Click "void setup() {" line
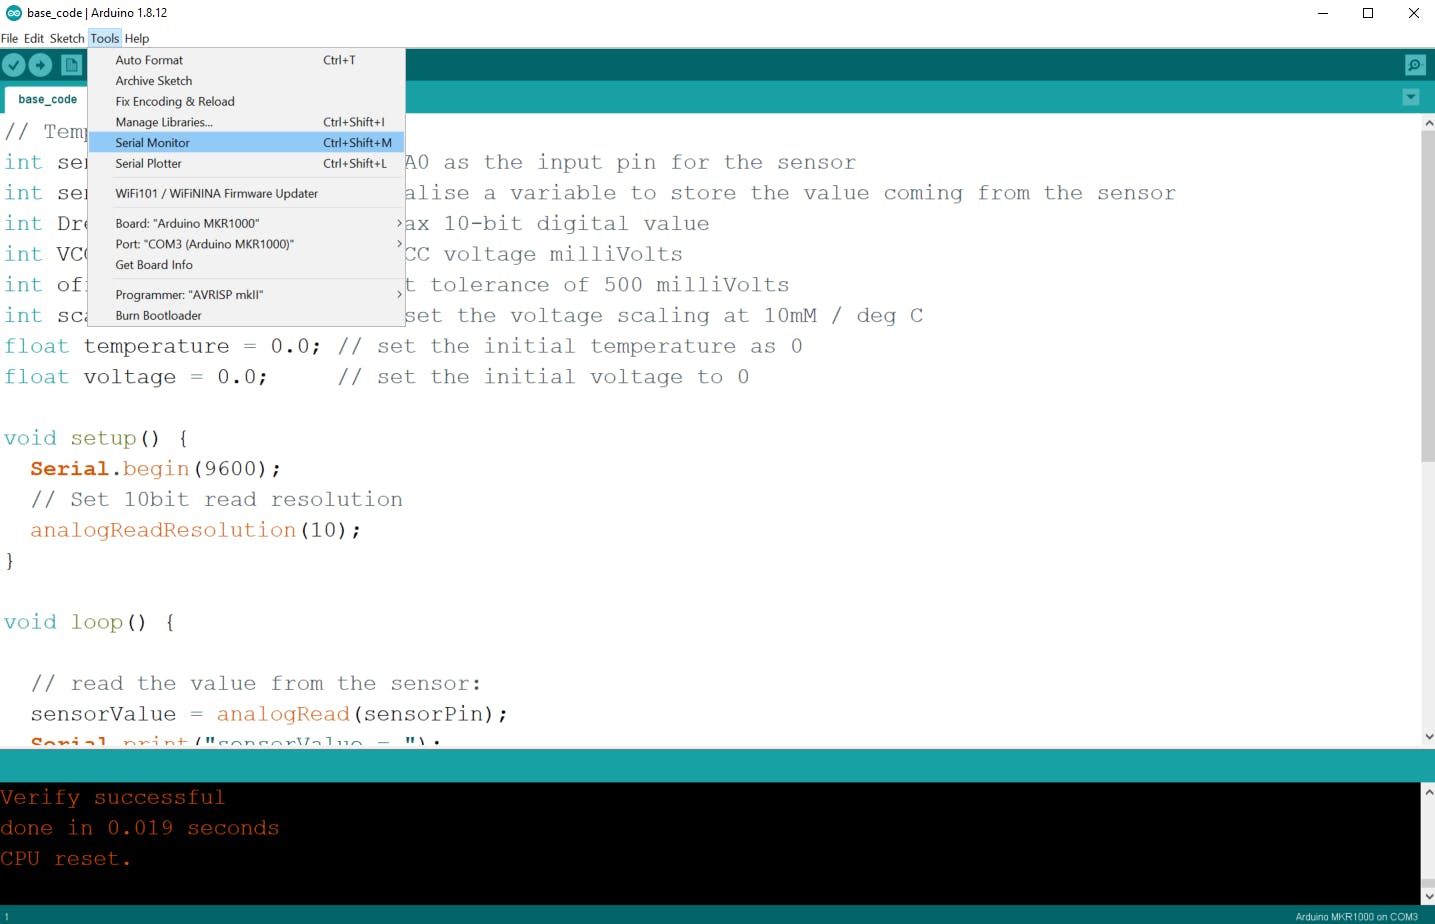 coord(96,438)
